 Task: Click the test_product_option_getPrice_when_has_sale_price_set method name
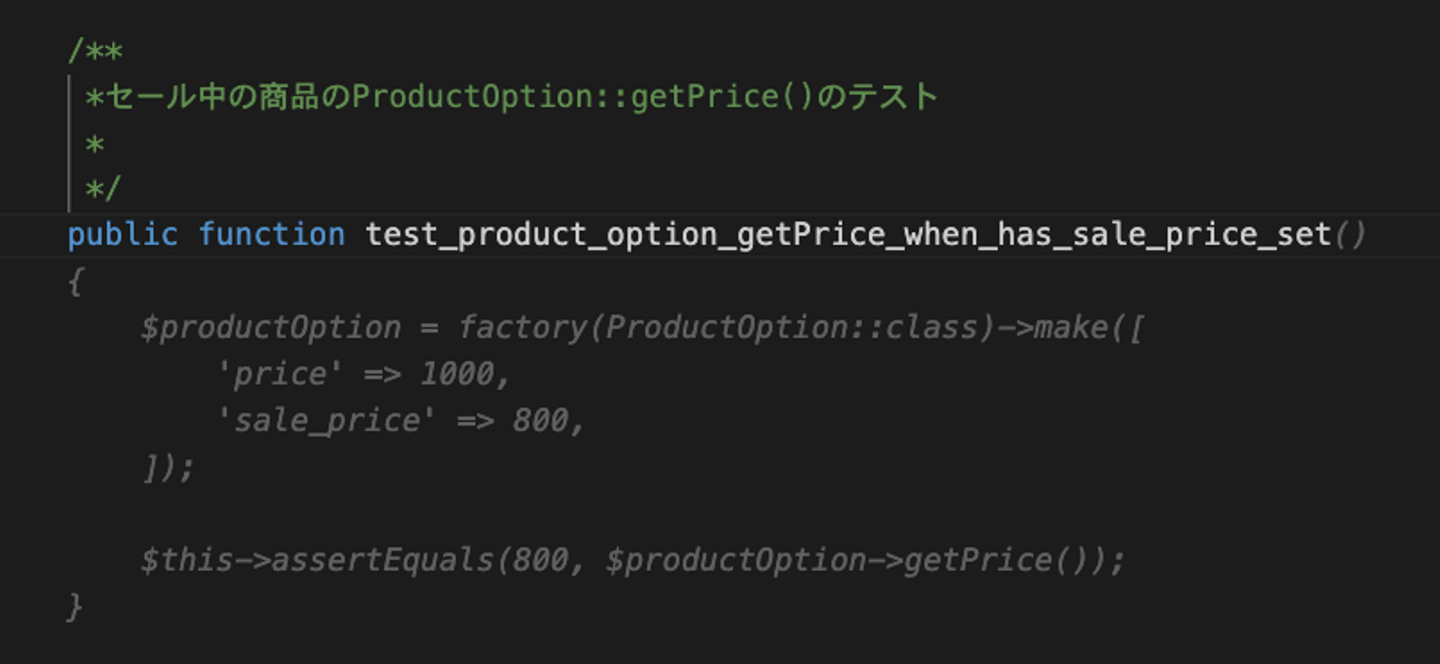[x=848, y=235]
